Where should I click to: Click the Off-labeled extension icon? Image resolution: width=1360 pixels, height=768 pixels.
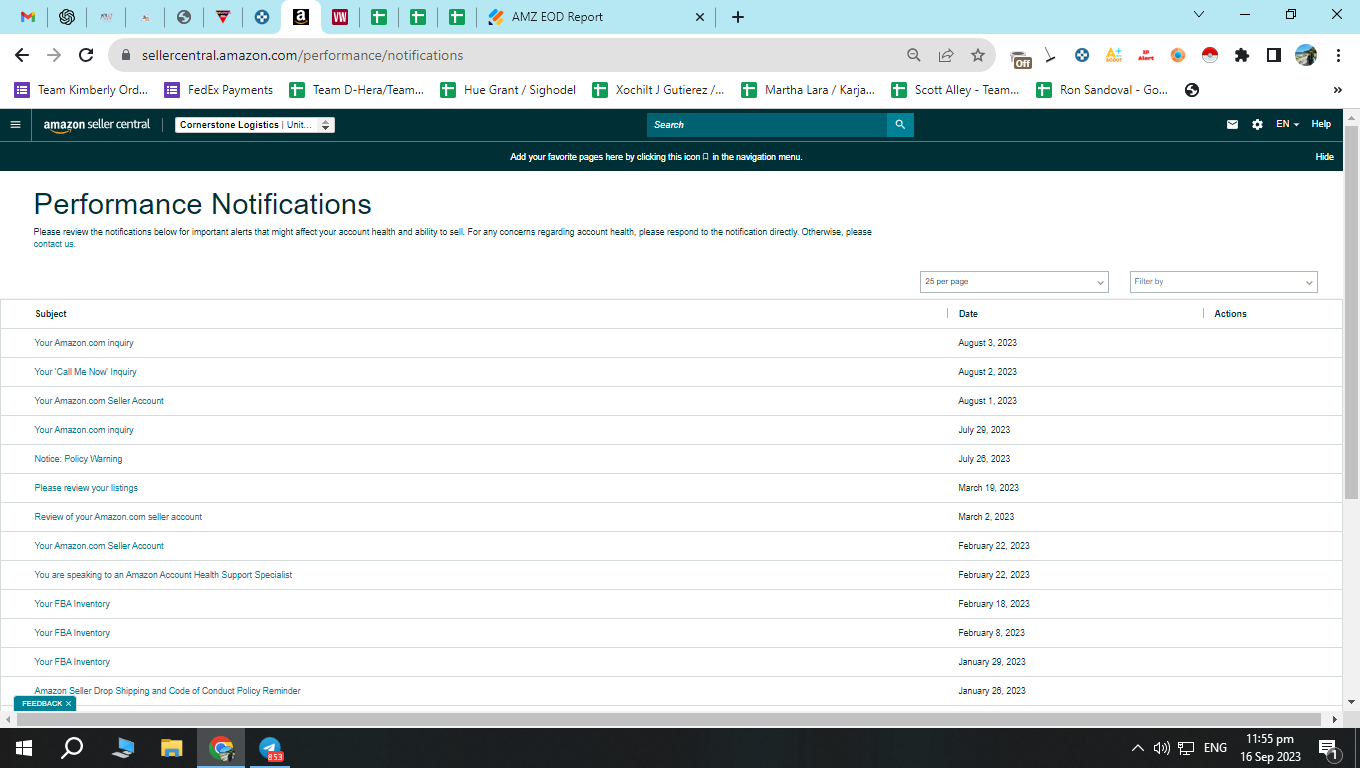[1020, 58]
